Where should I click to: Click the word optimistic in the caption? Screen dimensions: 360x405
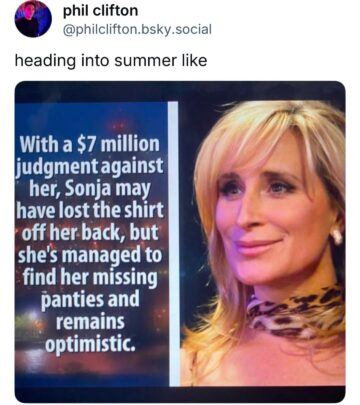click(x=90, y=344)
